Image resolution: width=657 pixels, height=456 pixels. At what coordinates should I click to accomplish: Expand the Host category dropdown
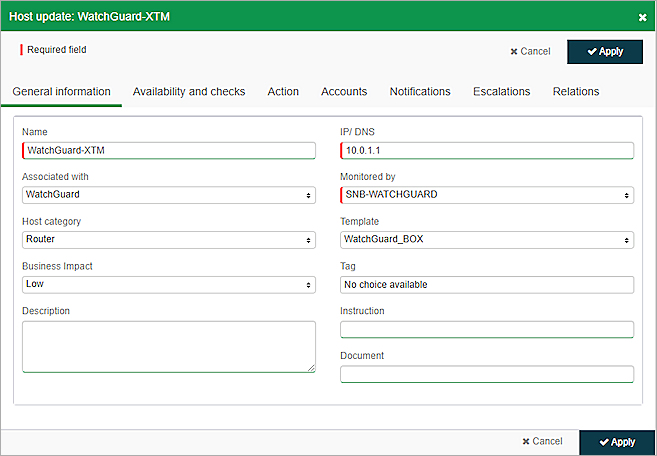coord(168,240)
